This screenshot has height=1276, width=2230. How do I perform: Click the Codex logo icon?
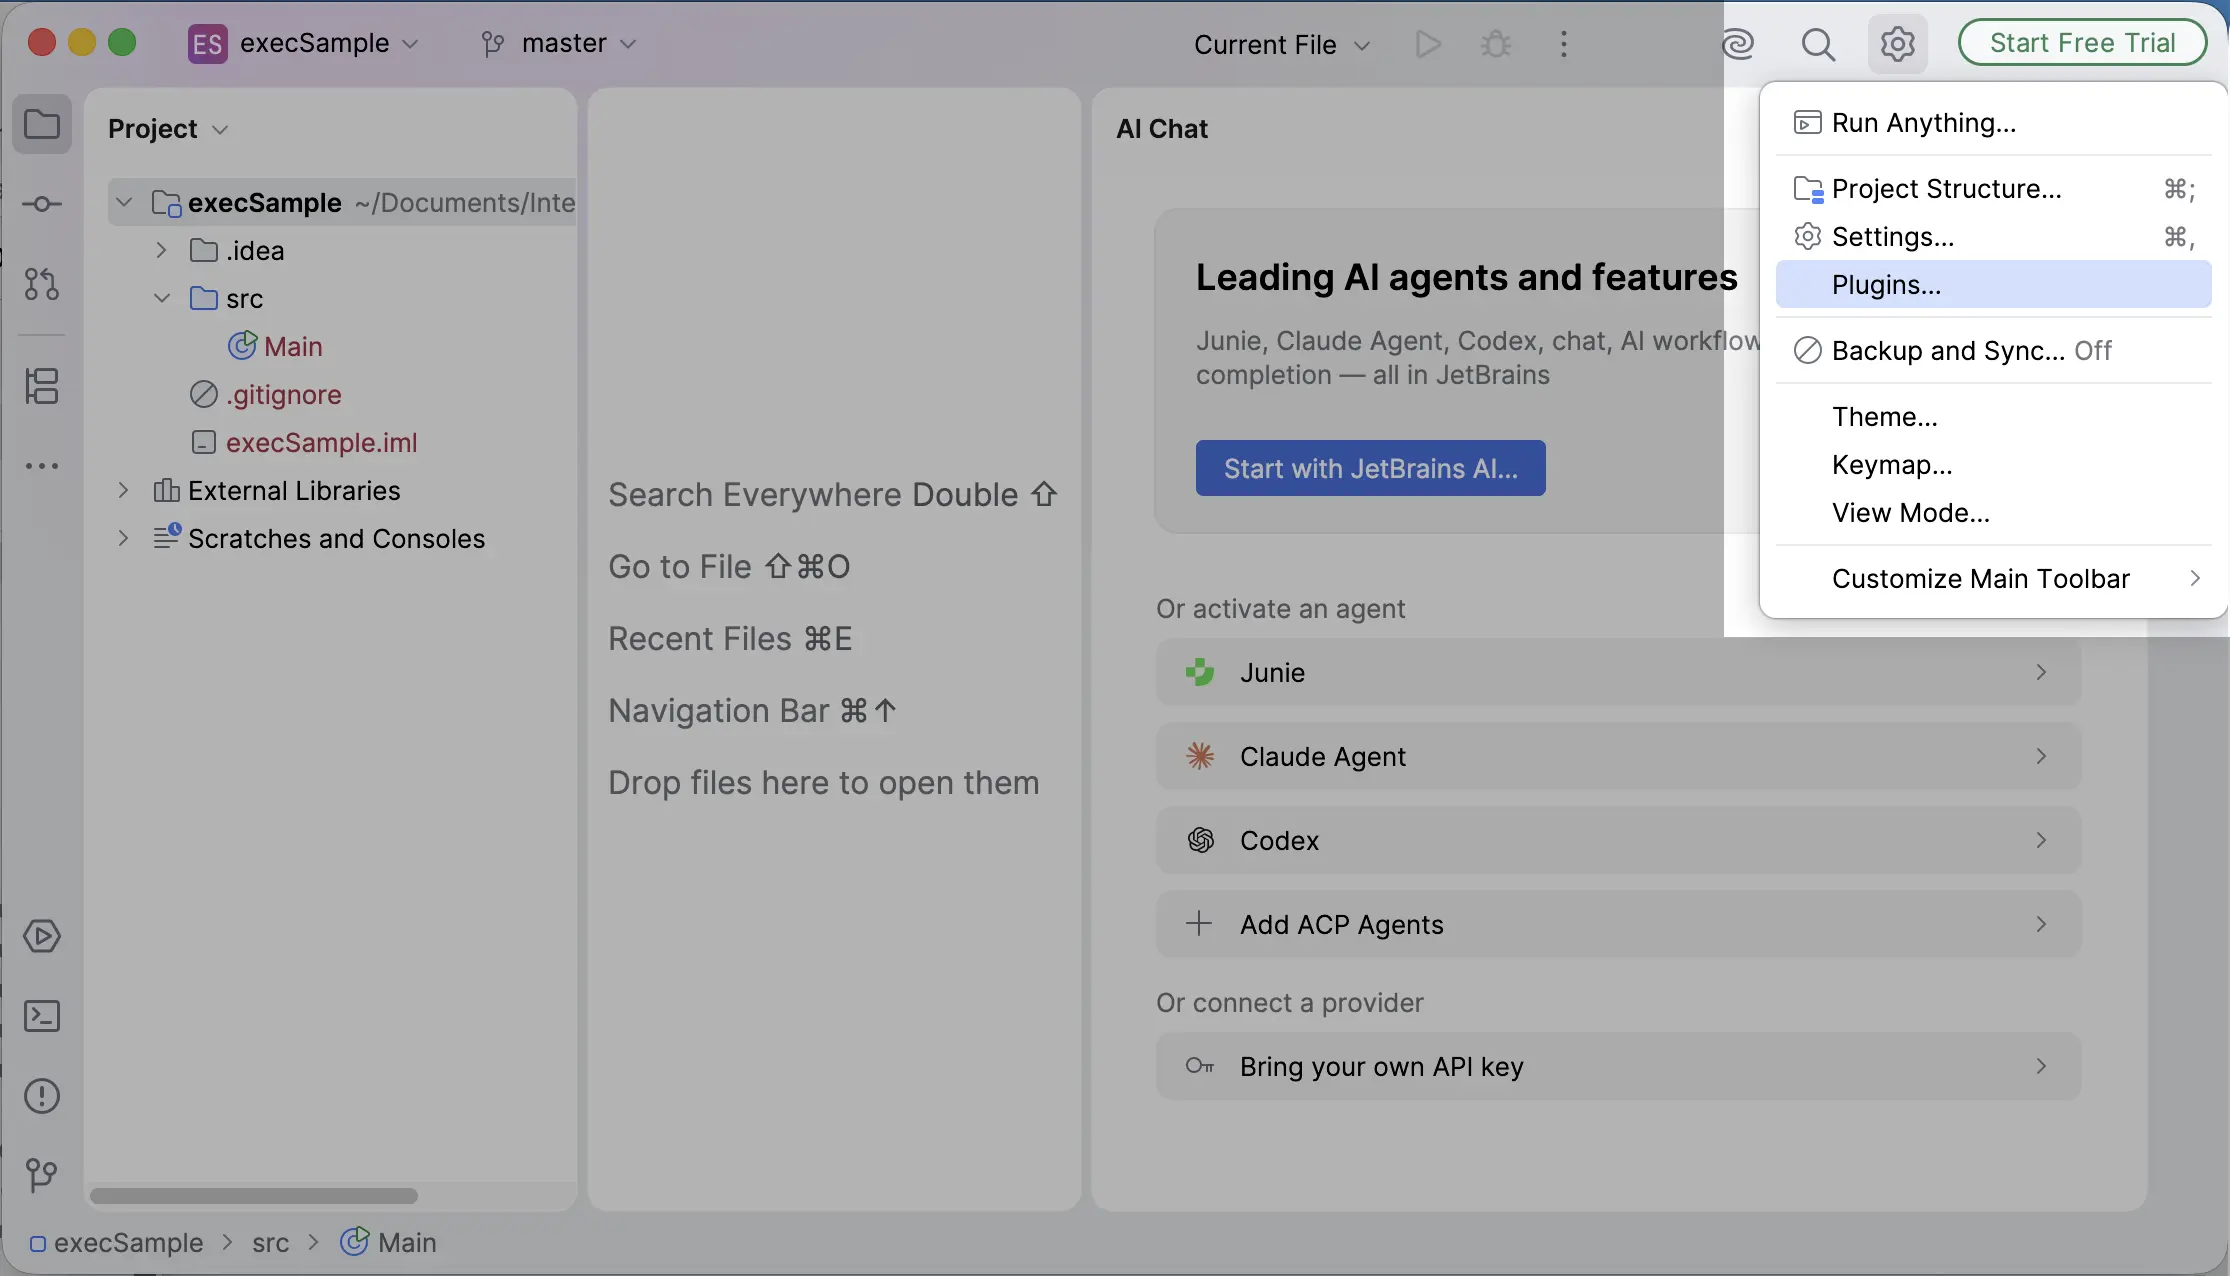click(1200, 840)
